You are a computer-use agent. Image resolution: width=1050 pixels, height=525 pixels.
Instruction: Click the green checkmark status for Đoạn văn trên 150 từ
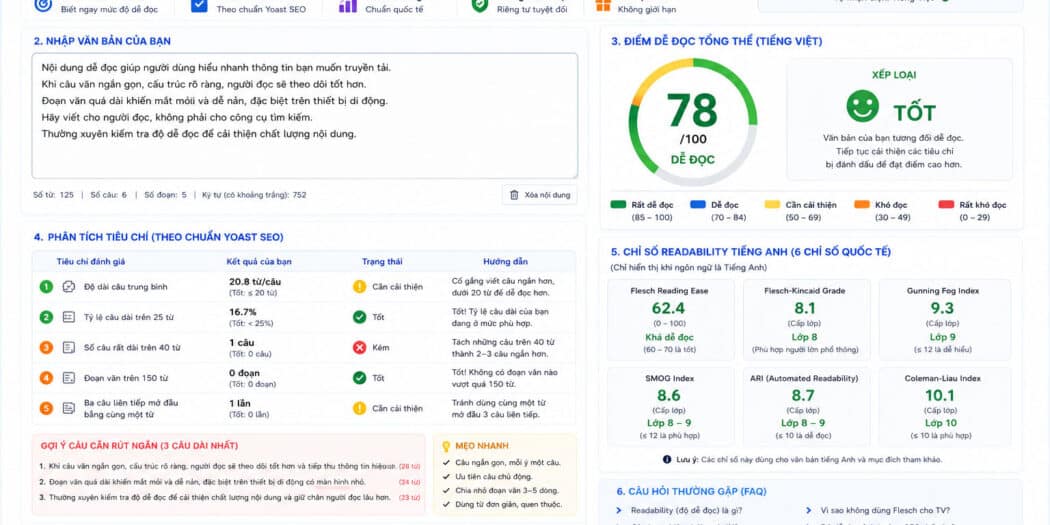point(360,378)
